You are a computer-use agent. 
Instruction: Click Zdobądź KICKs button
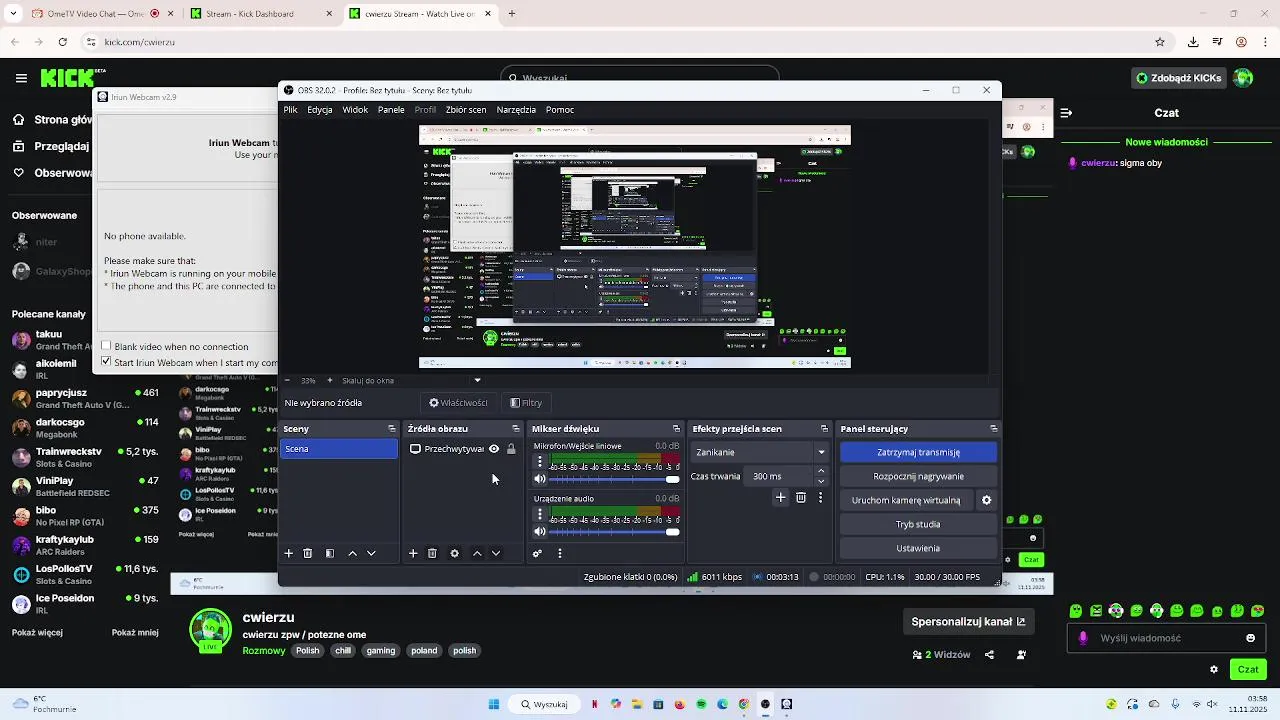click(1179, 78)
